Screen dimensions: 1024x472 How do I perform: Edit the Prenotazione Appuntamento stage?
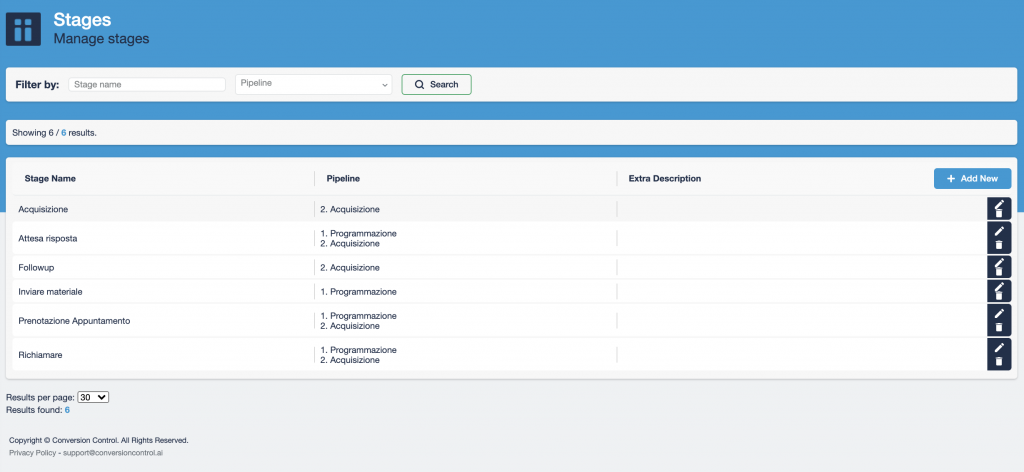pyautogui.click(x=998, y=313)
